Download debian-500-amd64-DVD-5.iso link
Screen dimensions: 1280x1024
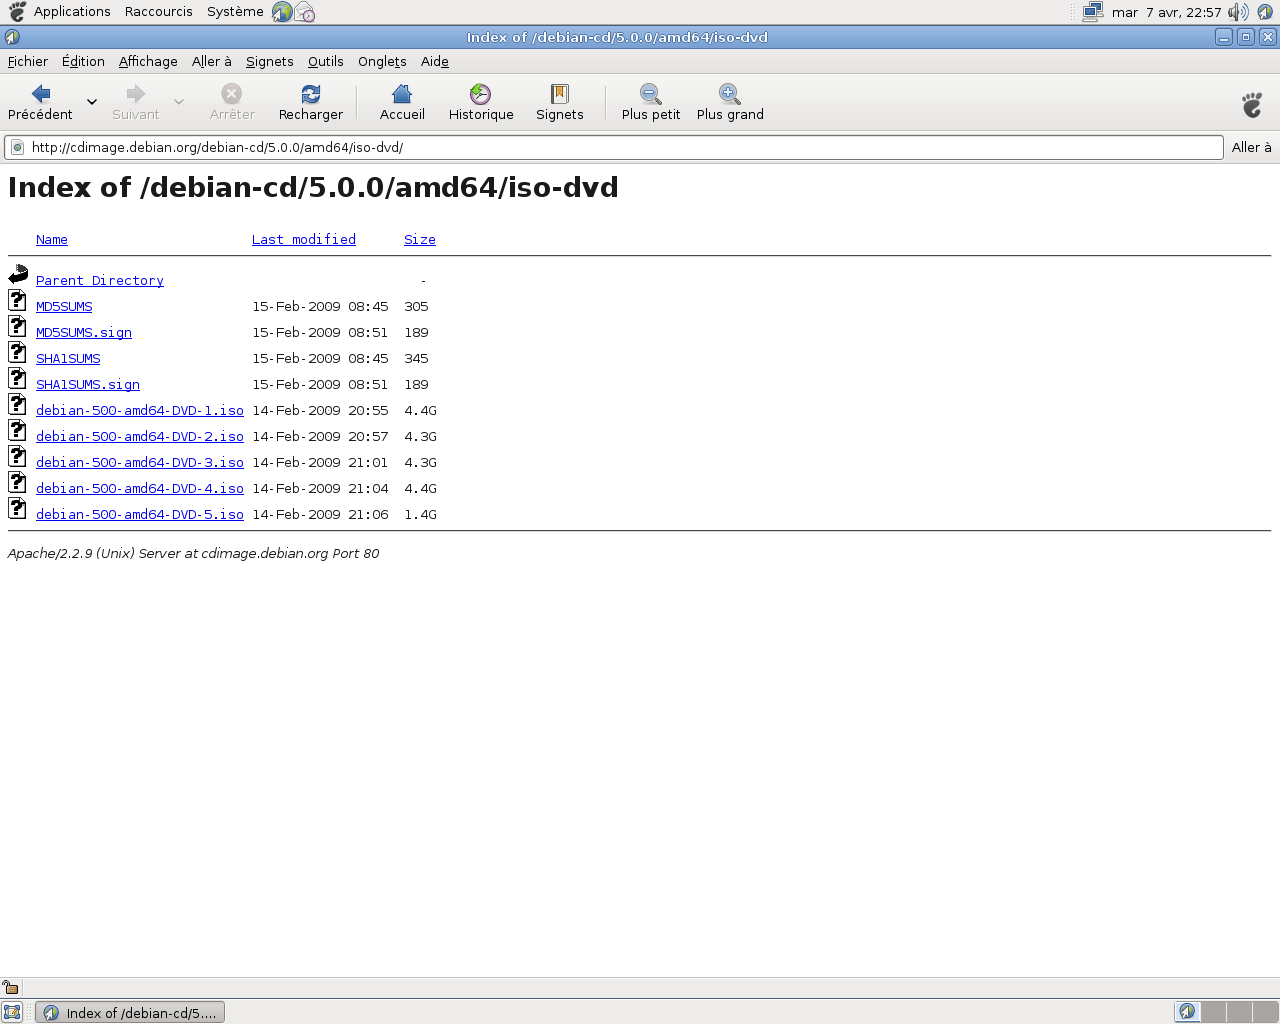click(x=140, y=515)
